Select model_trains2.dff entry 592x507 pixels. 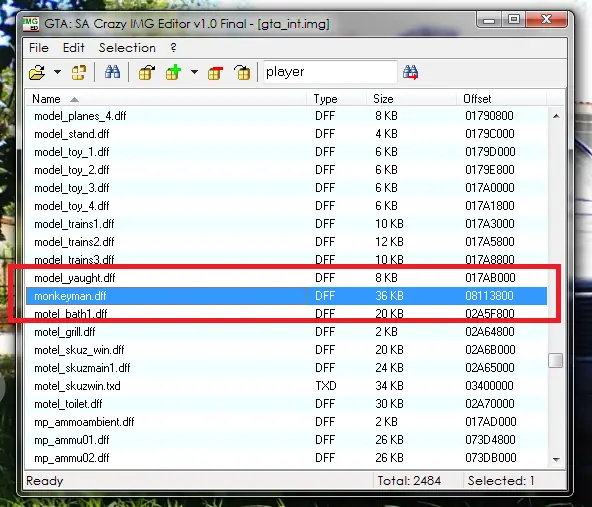(286, 242)
